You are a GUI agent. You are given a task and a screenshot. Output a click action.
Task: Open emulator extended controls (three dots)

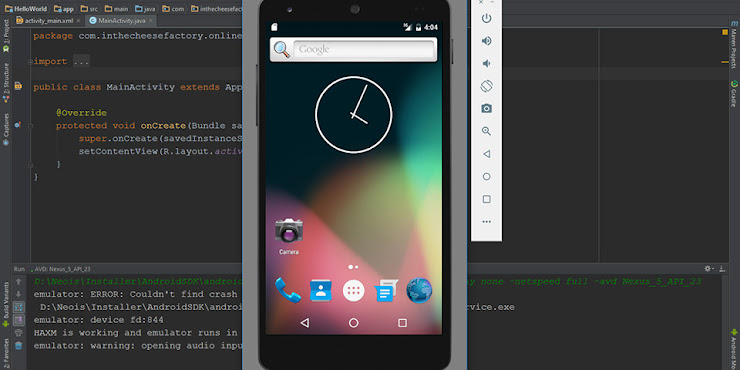pos(487,222)
